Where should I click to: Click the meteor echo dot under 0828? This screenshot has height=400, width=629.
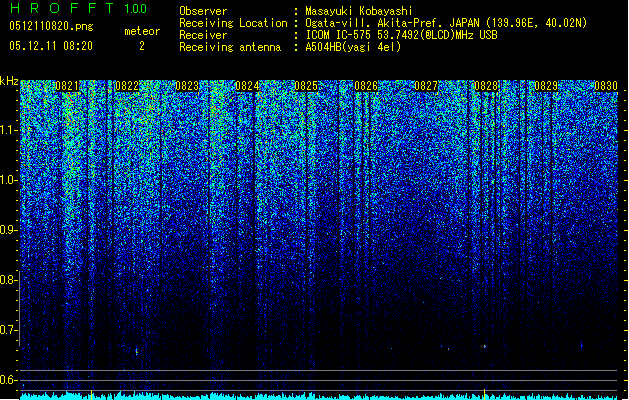click(x=485, y=346)
